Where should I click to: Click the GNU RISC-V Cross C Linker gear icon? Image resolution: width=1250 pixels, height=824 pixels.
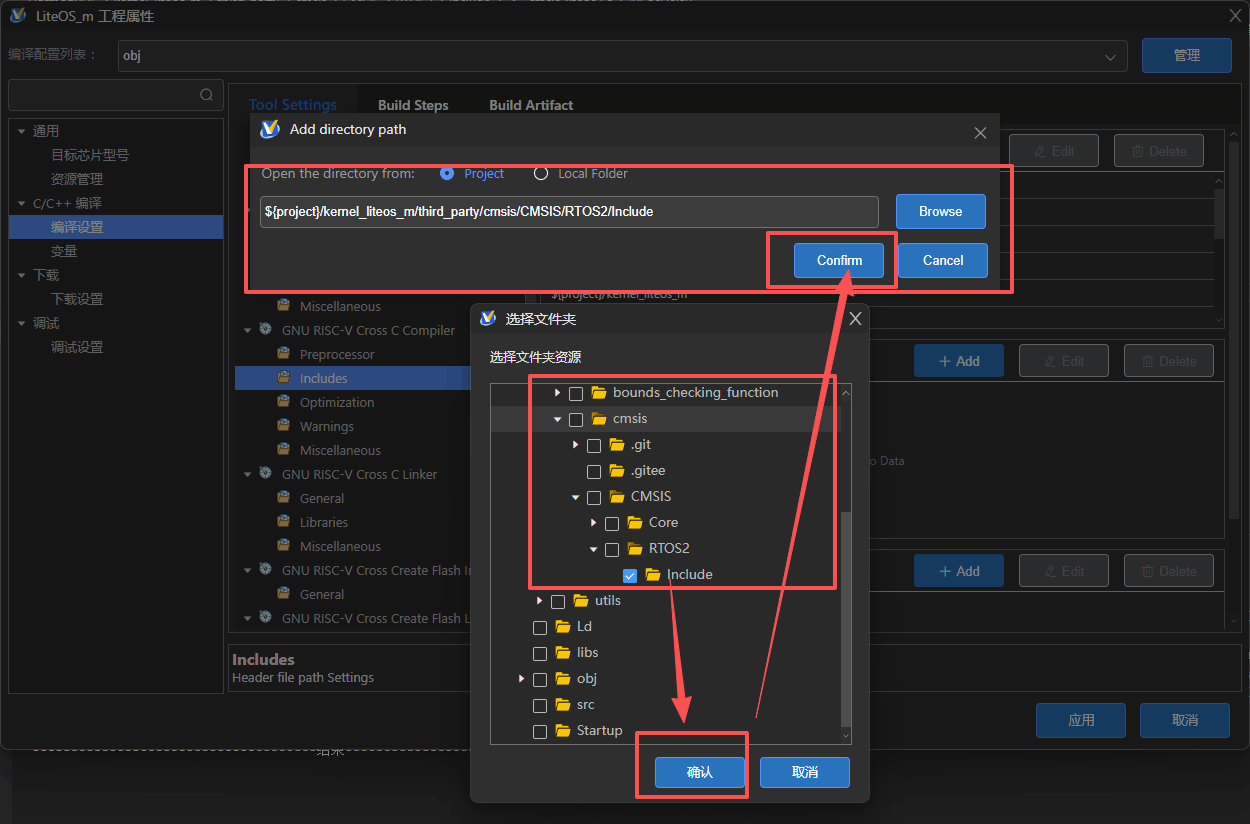tap(265, 473)
